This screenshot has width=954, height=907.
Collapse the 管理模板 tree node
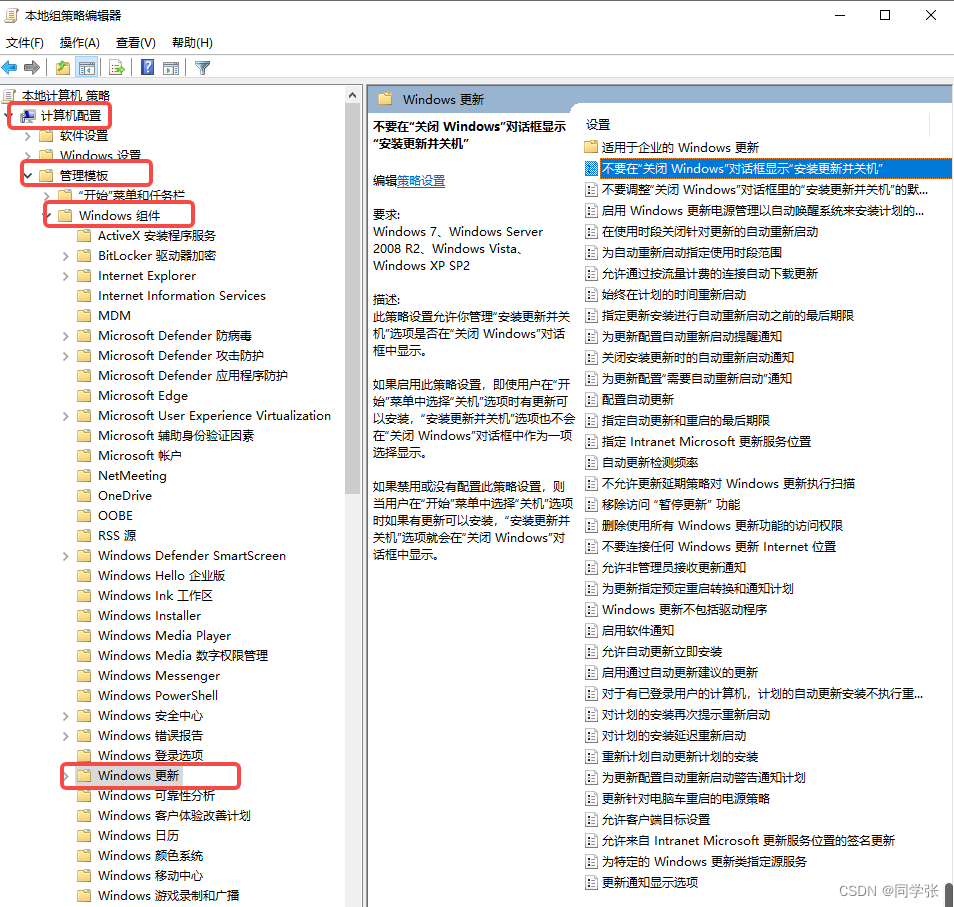pos(27,176)
